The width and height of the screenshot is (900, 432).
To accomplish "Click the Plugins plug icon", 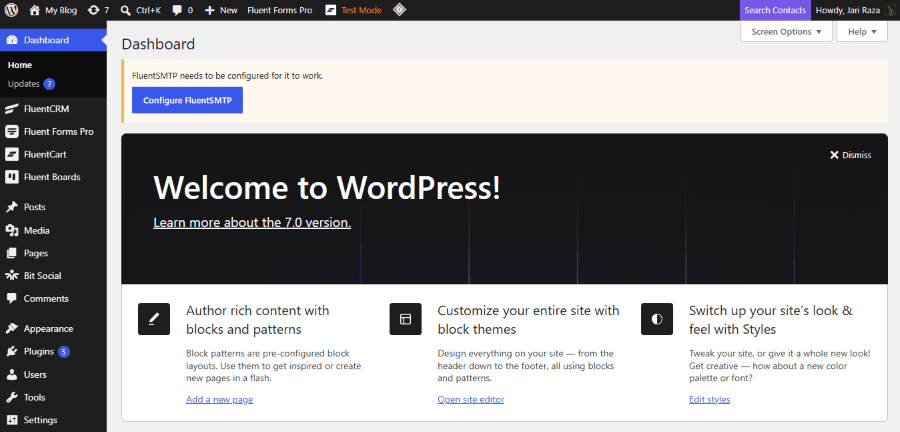I will (11, 352).
